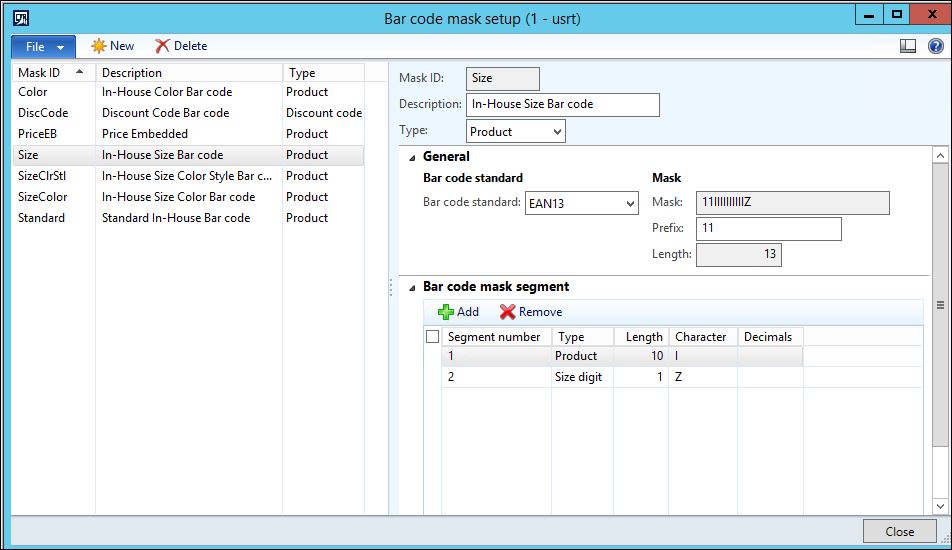Select the SizeClrStl mask row
Screen dimensions: 952x550
tap(188, 176)
